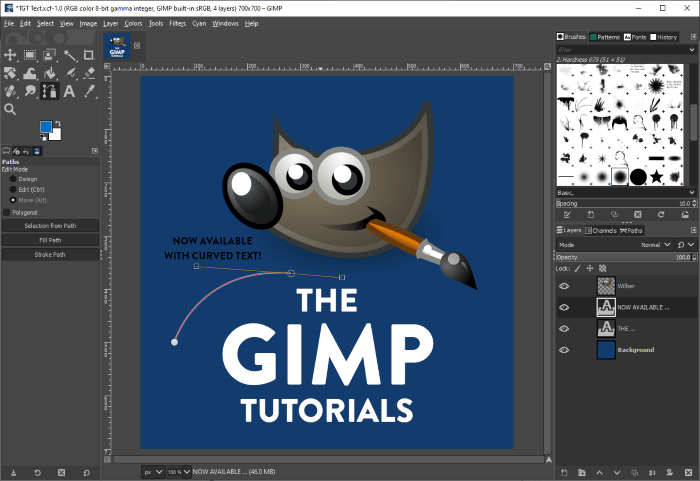Reset tool options to defaults

86,473
